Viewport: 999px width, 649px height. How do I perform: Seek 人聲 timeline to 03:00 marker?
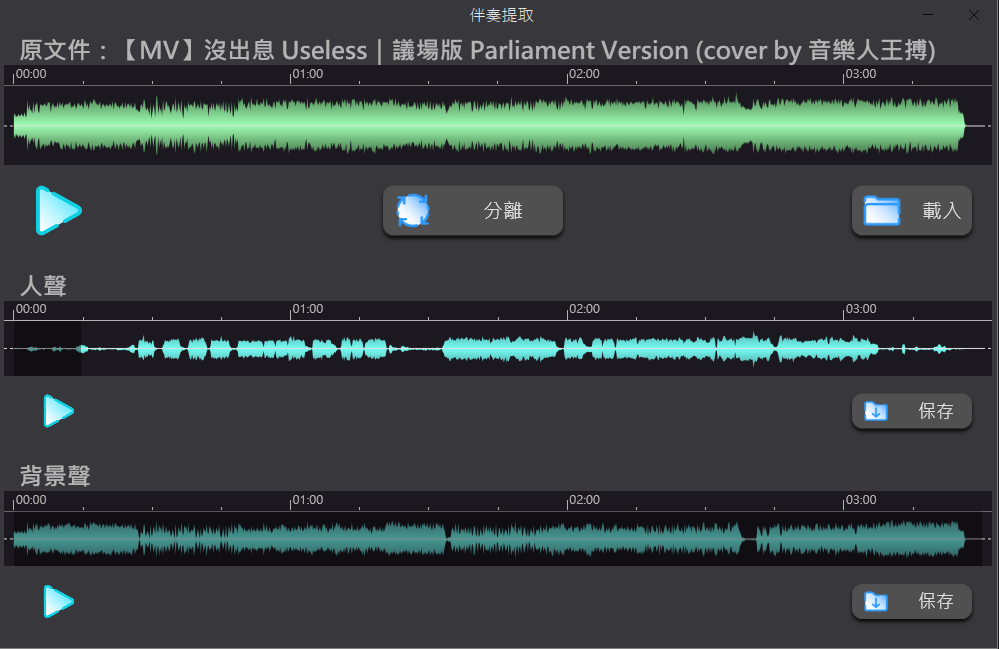(860, 309)
